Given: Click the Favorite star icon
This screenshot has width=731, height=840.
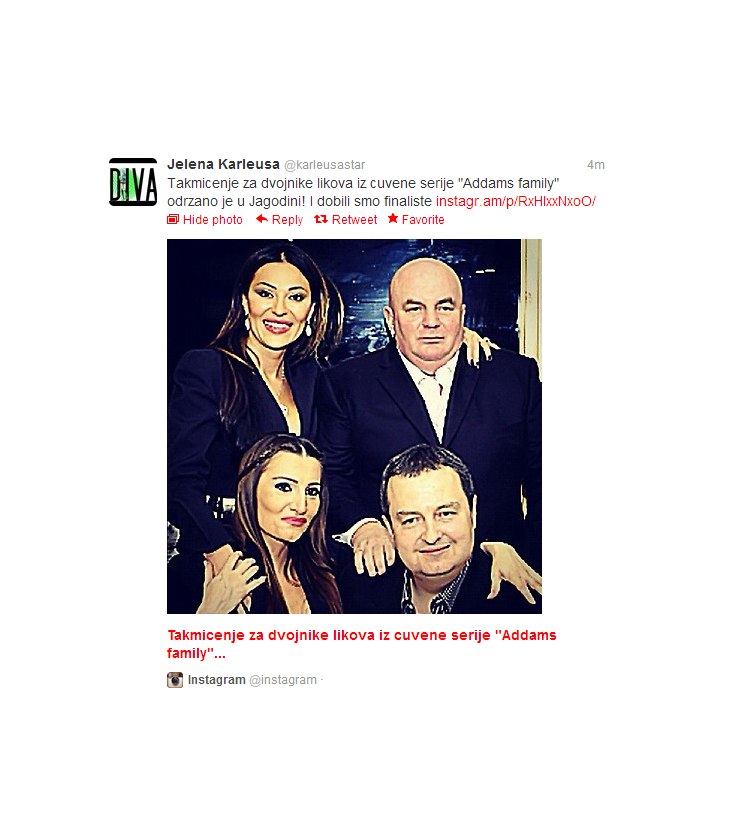Looking at the screenshot, I should click(x=393, y=218).
